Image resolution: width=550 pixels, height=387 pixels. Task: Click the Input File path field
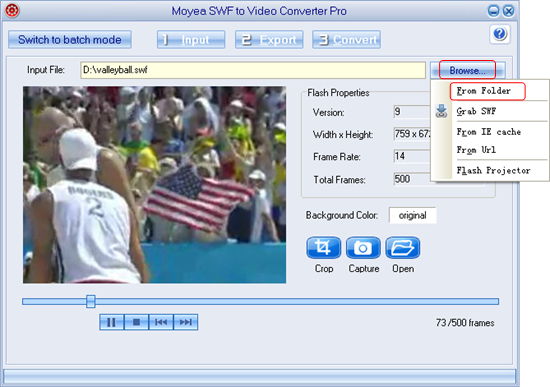click(x=253, y=70)
